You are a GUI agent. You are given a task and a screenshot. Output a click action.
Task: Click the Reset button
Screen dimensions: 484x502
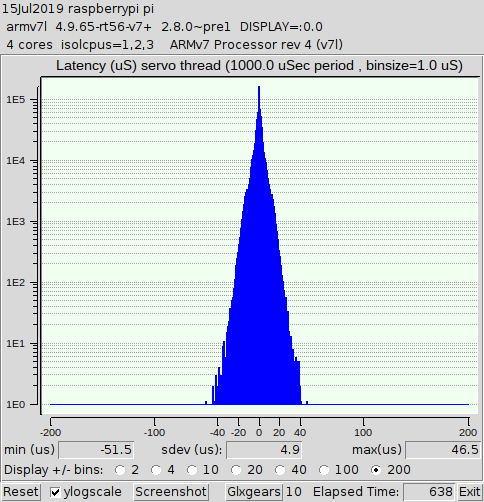[21, 492]
